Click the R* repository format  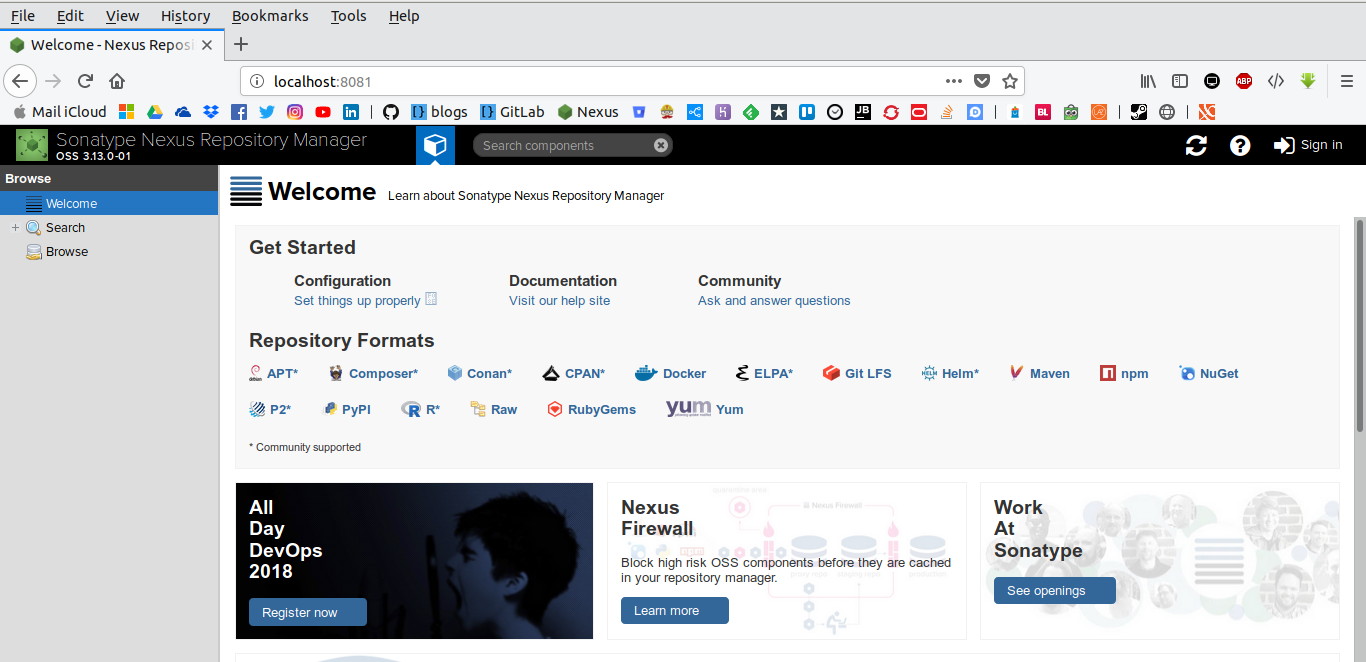pyautogui.click(x=420, y=410)
